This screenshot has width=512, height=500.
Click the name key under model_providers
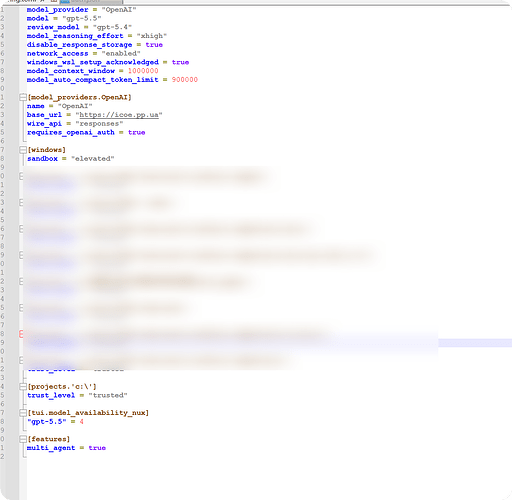point(36,106)
